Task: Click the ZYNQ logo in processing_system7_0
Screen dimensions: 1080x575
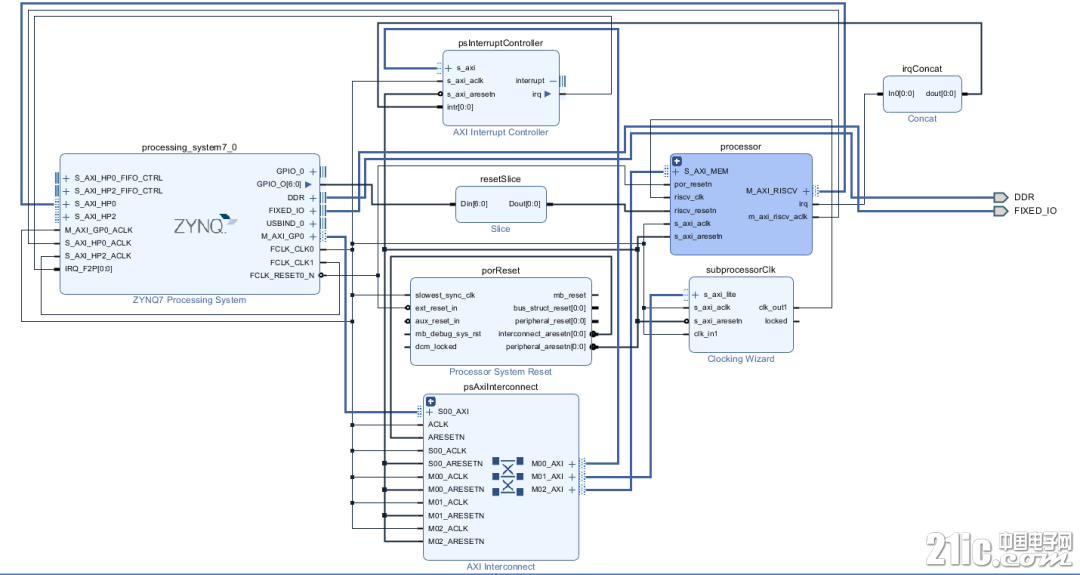Action: 205,224
